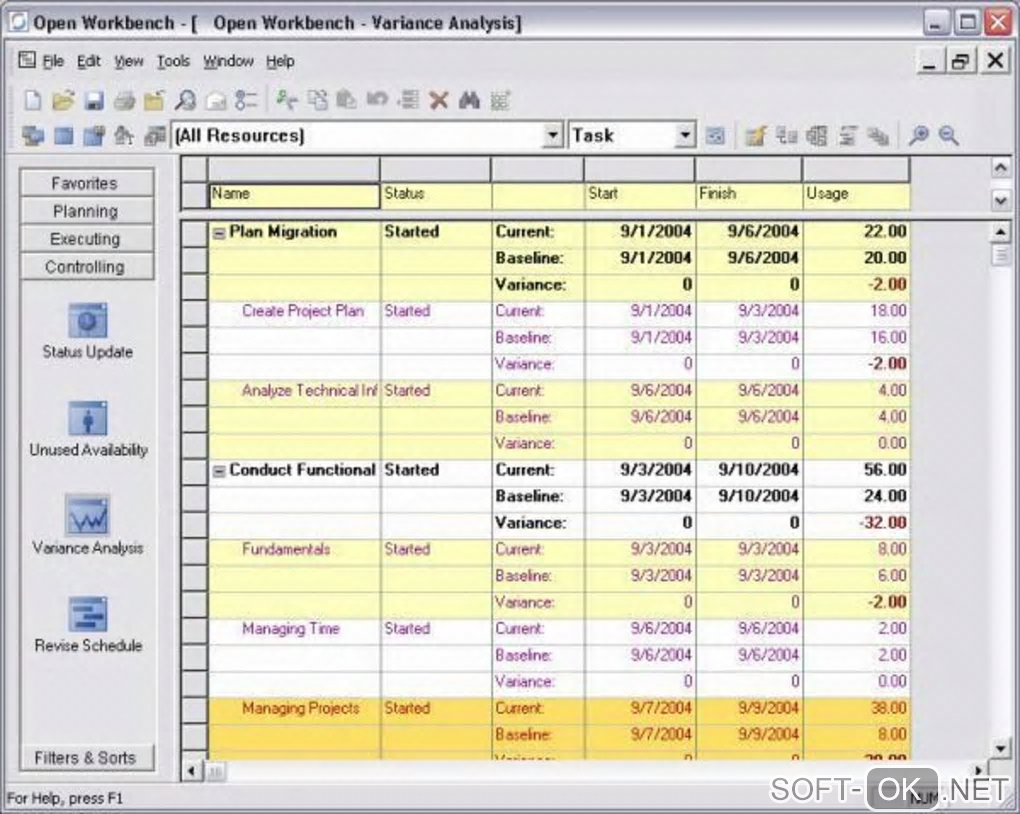This screenshot has height=814, width=1020.
Task: Open Find with the binoculars icon
Action: [x=469, y=100]
